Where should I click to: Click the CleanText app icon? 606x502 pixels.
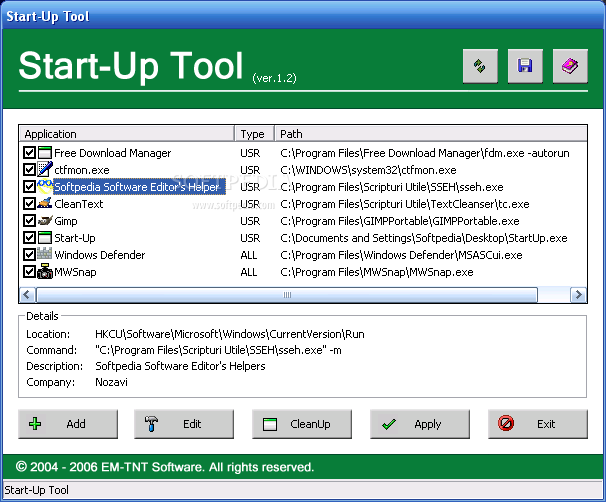click(45, 204)
